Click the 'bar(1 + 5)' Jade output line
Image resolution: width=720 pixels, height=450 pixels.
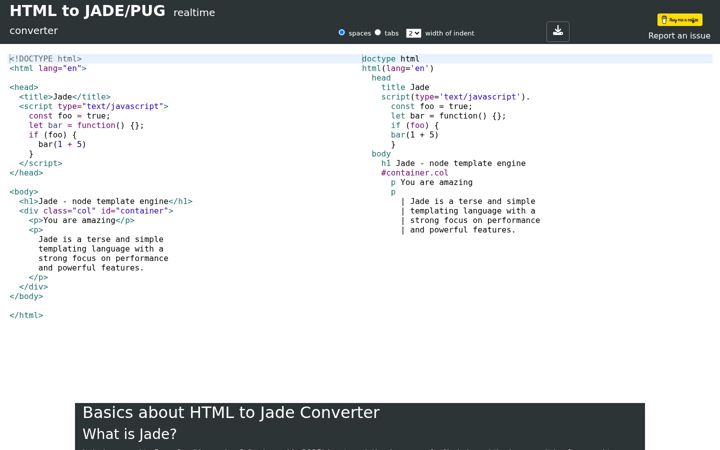point(415,135)
